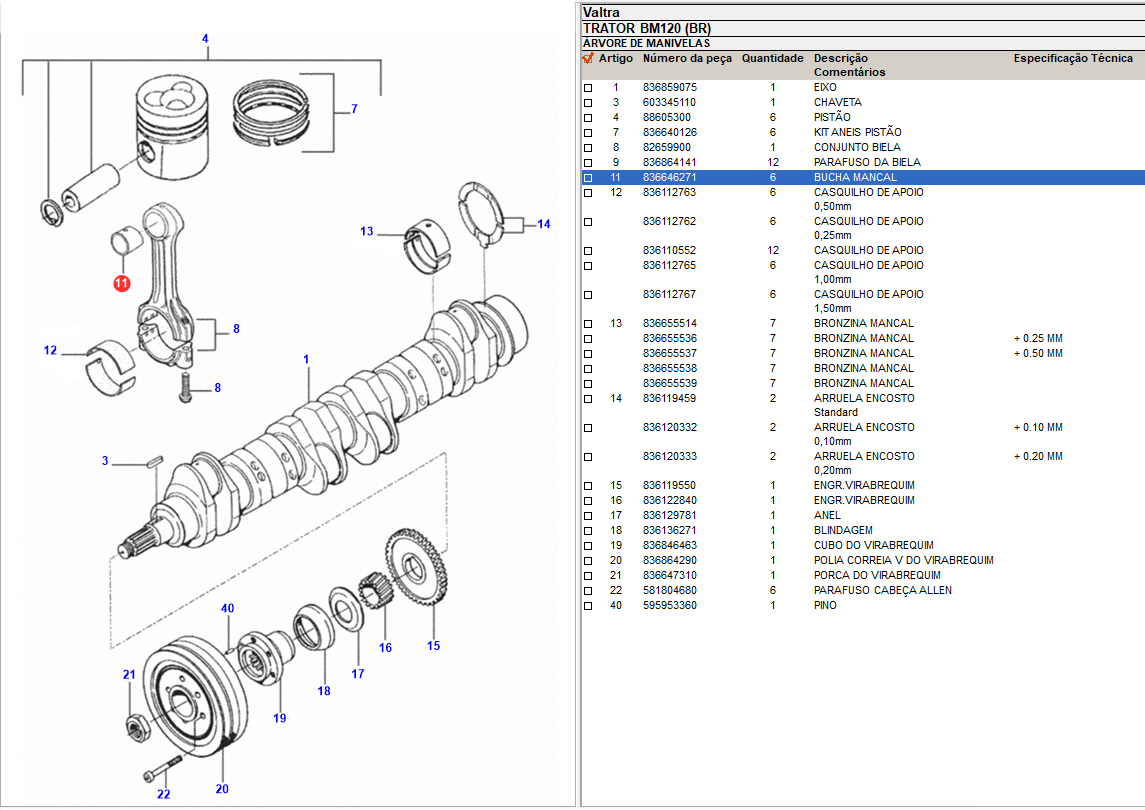Click the Quantidade column header

(772, 59)
